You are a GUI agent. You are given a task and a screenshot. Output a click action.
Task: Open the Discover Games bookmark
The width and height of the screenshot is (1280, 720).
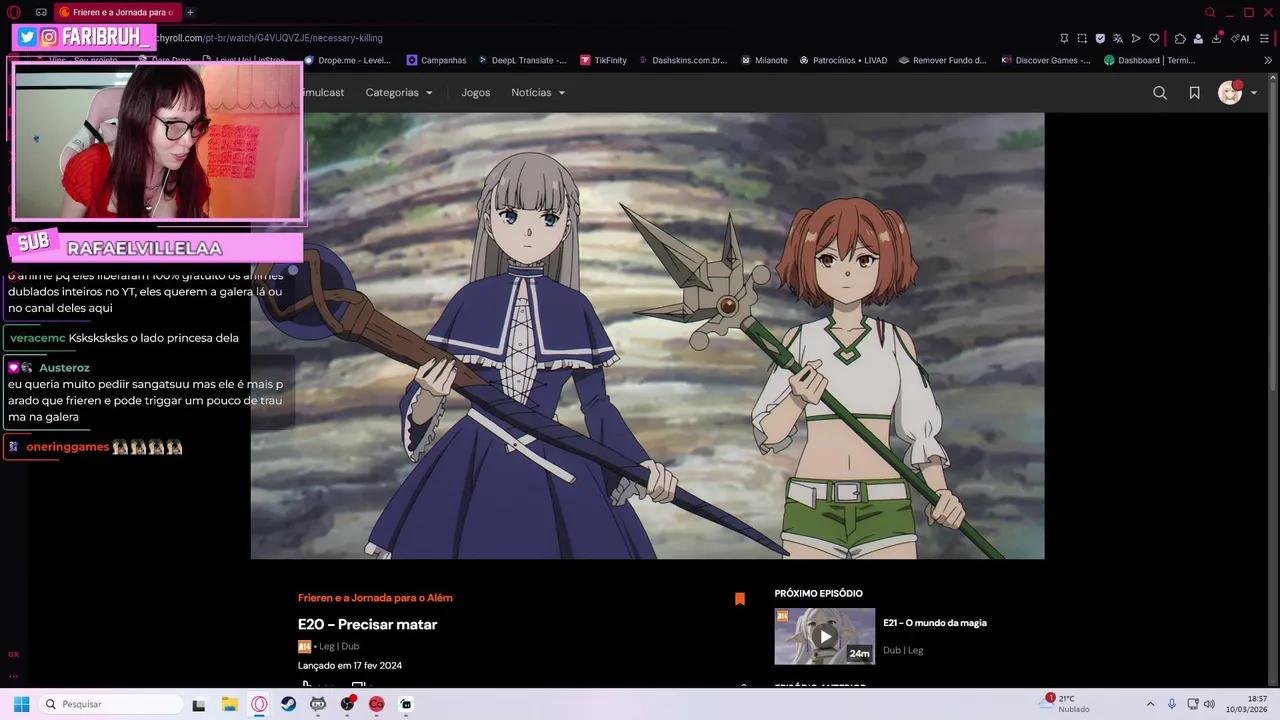coord(1046,60)
